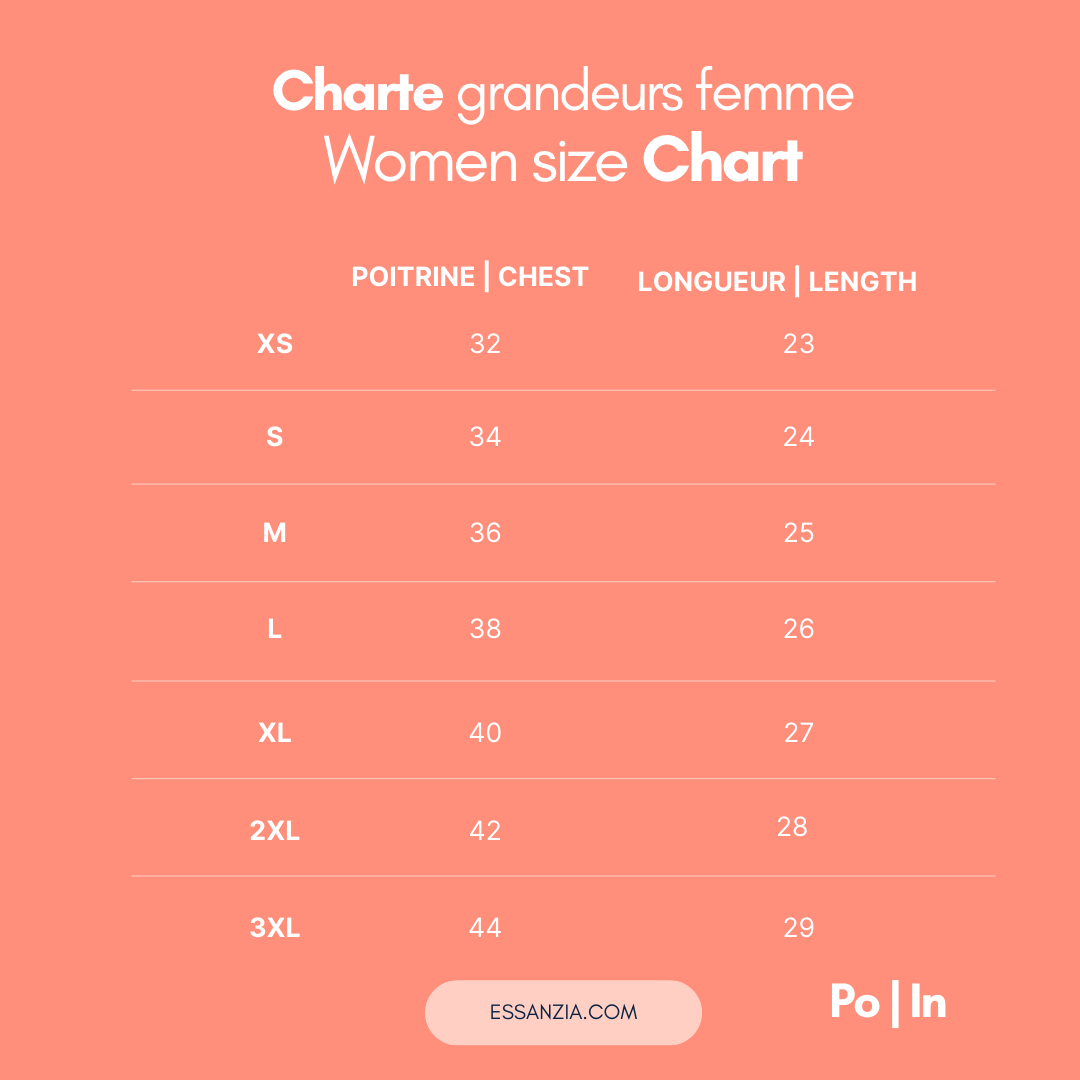The height and width of the screenshot is (1080, 1080).
Task: Select the 3XL size row label
Action: [x=275, y=928]
